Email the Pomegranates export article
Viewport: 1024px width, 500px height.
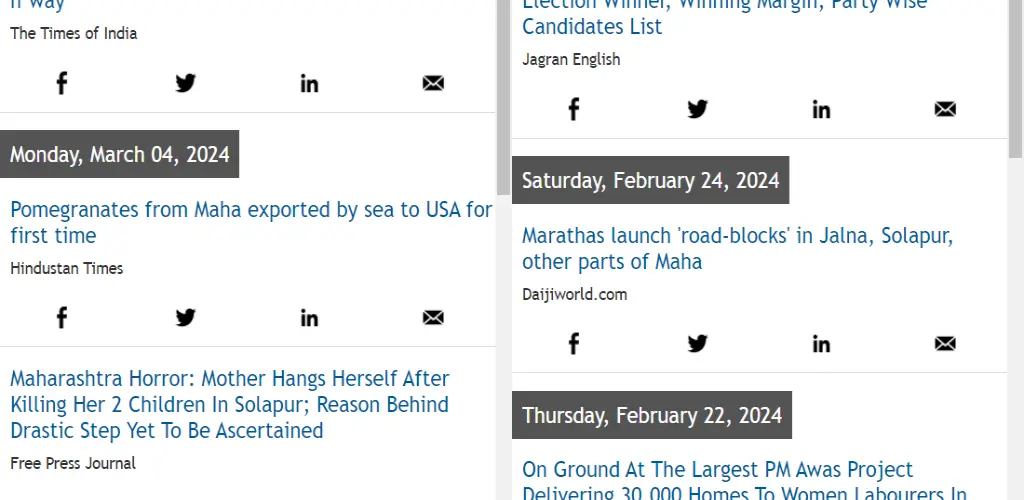(x=433, y=318)
